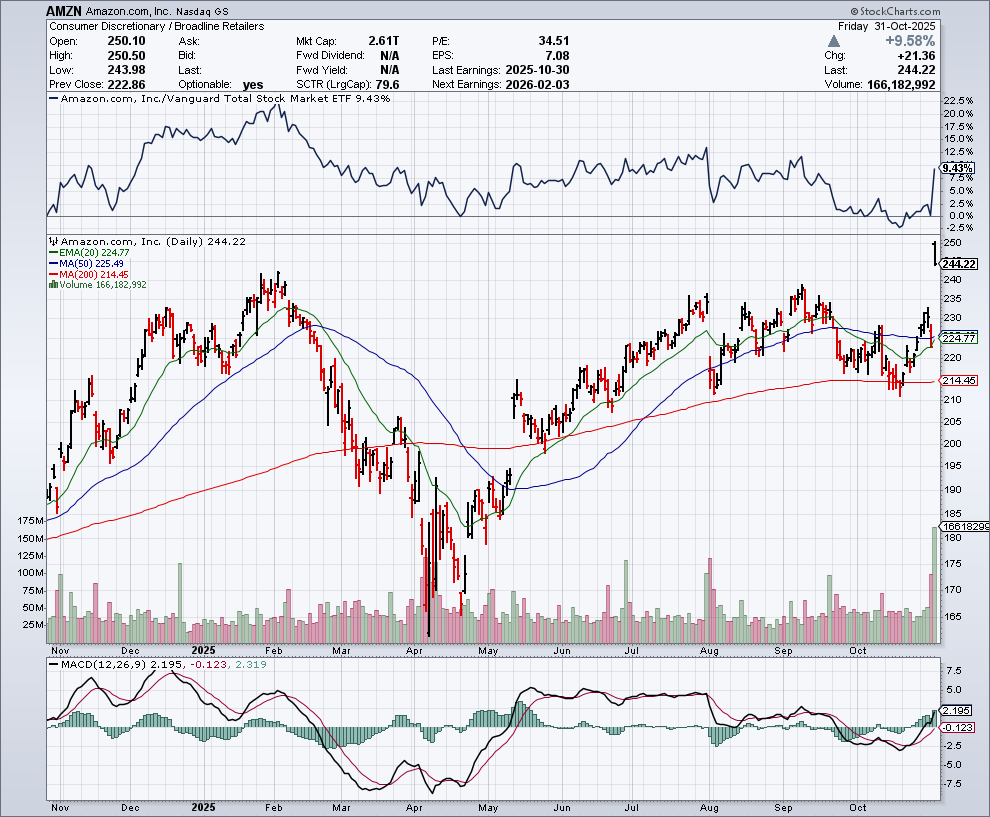Click the MA(200) 214.45 legend entry
Image resolution: width=990 pixels, height=817 pixels.
click(x=89, y=274)
